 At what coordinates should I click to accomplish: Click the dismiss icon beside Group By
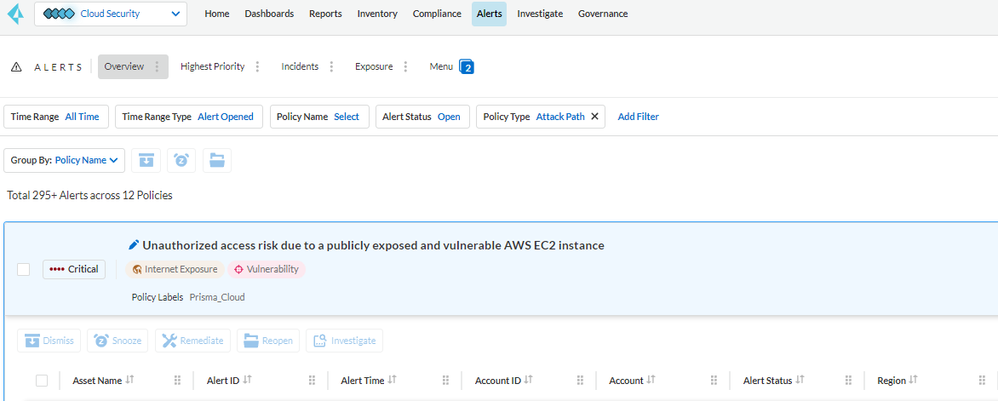pyautogui.click(x=146, y=160)
